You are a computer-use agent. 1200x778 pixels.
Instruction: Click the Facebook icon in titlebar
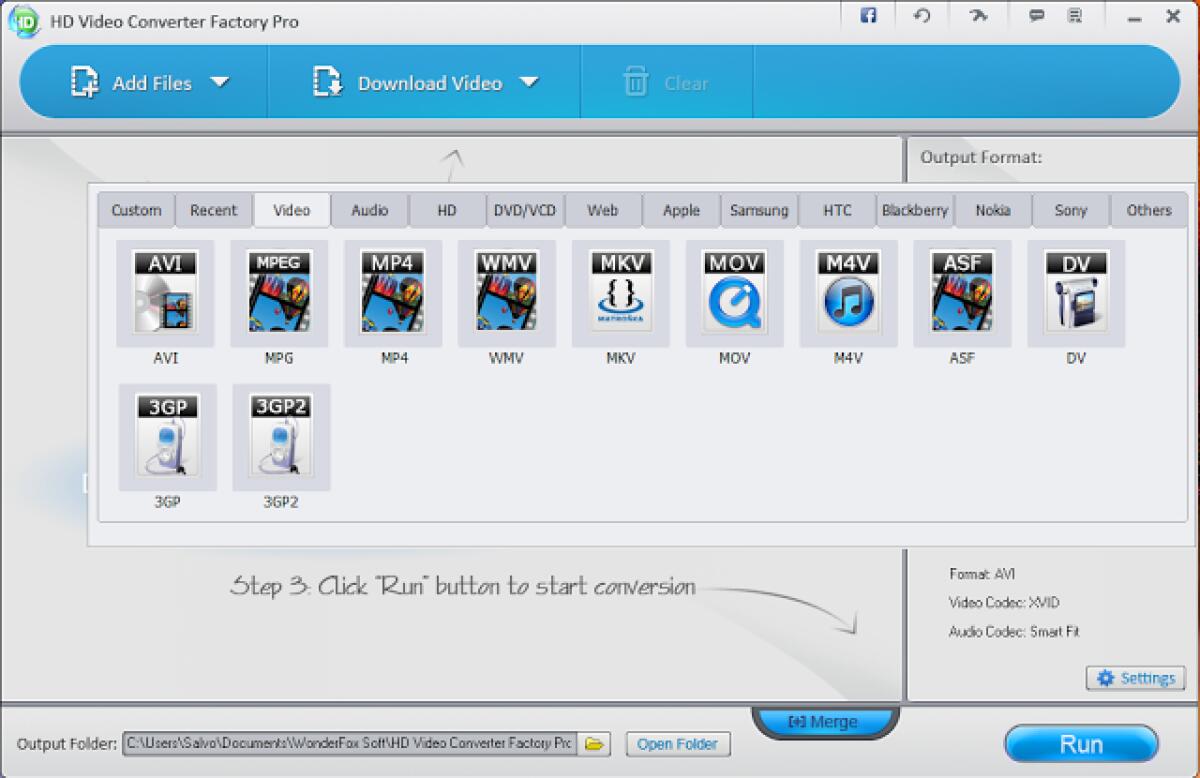coord(868,16)
